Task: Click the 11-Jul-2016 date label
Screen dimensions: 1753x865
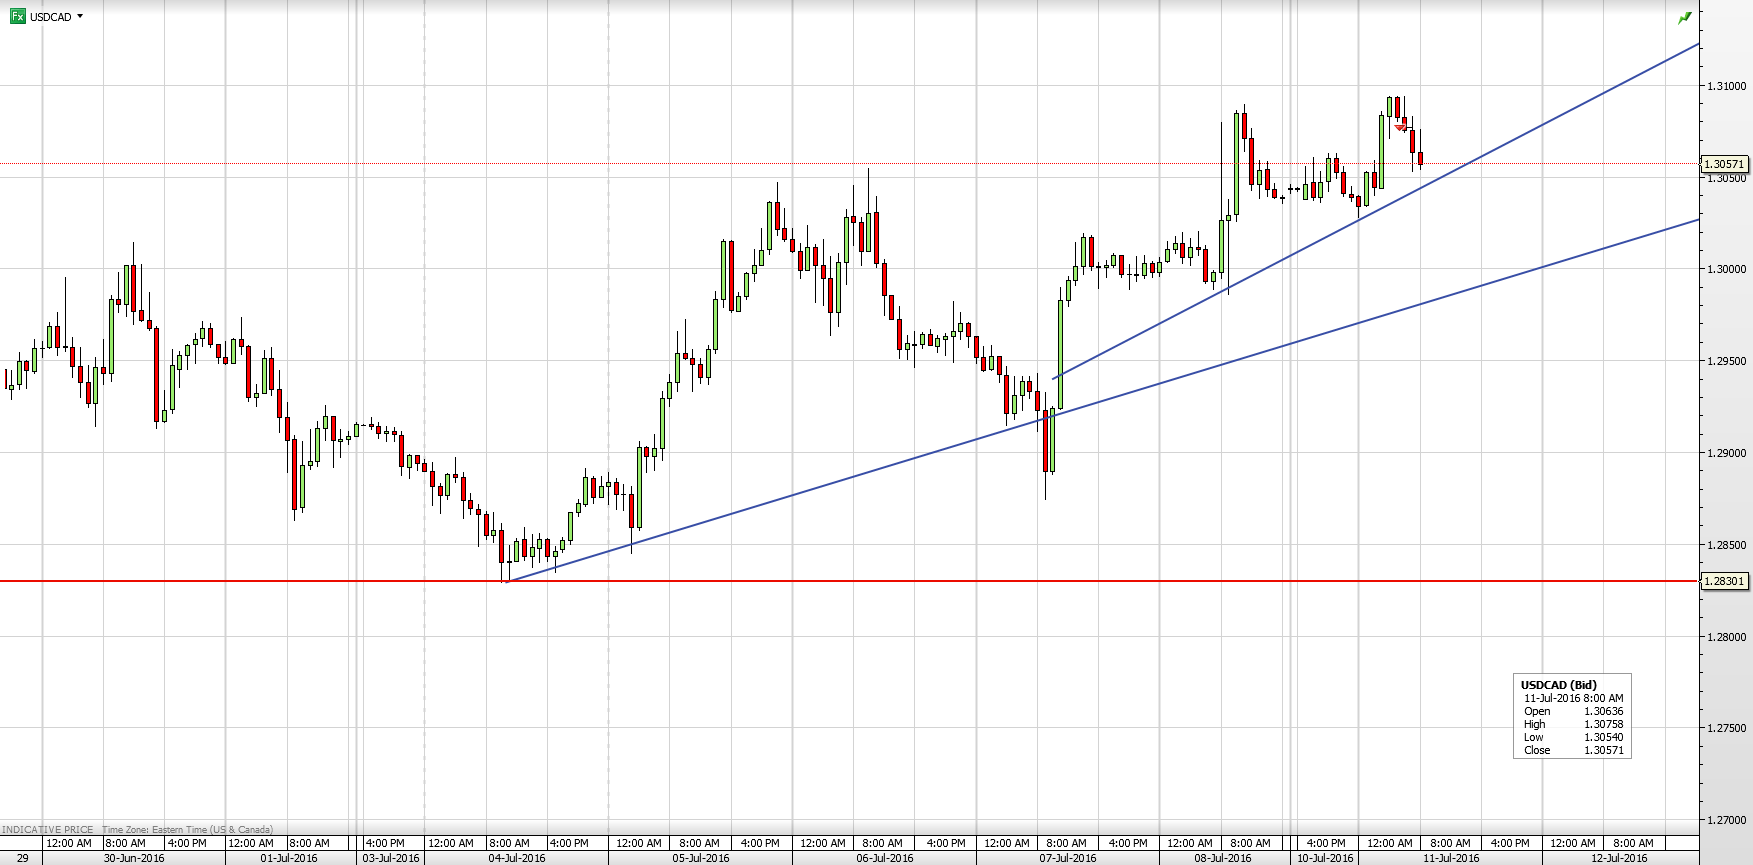Action: (1451, 858)
